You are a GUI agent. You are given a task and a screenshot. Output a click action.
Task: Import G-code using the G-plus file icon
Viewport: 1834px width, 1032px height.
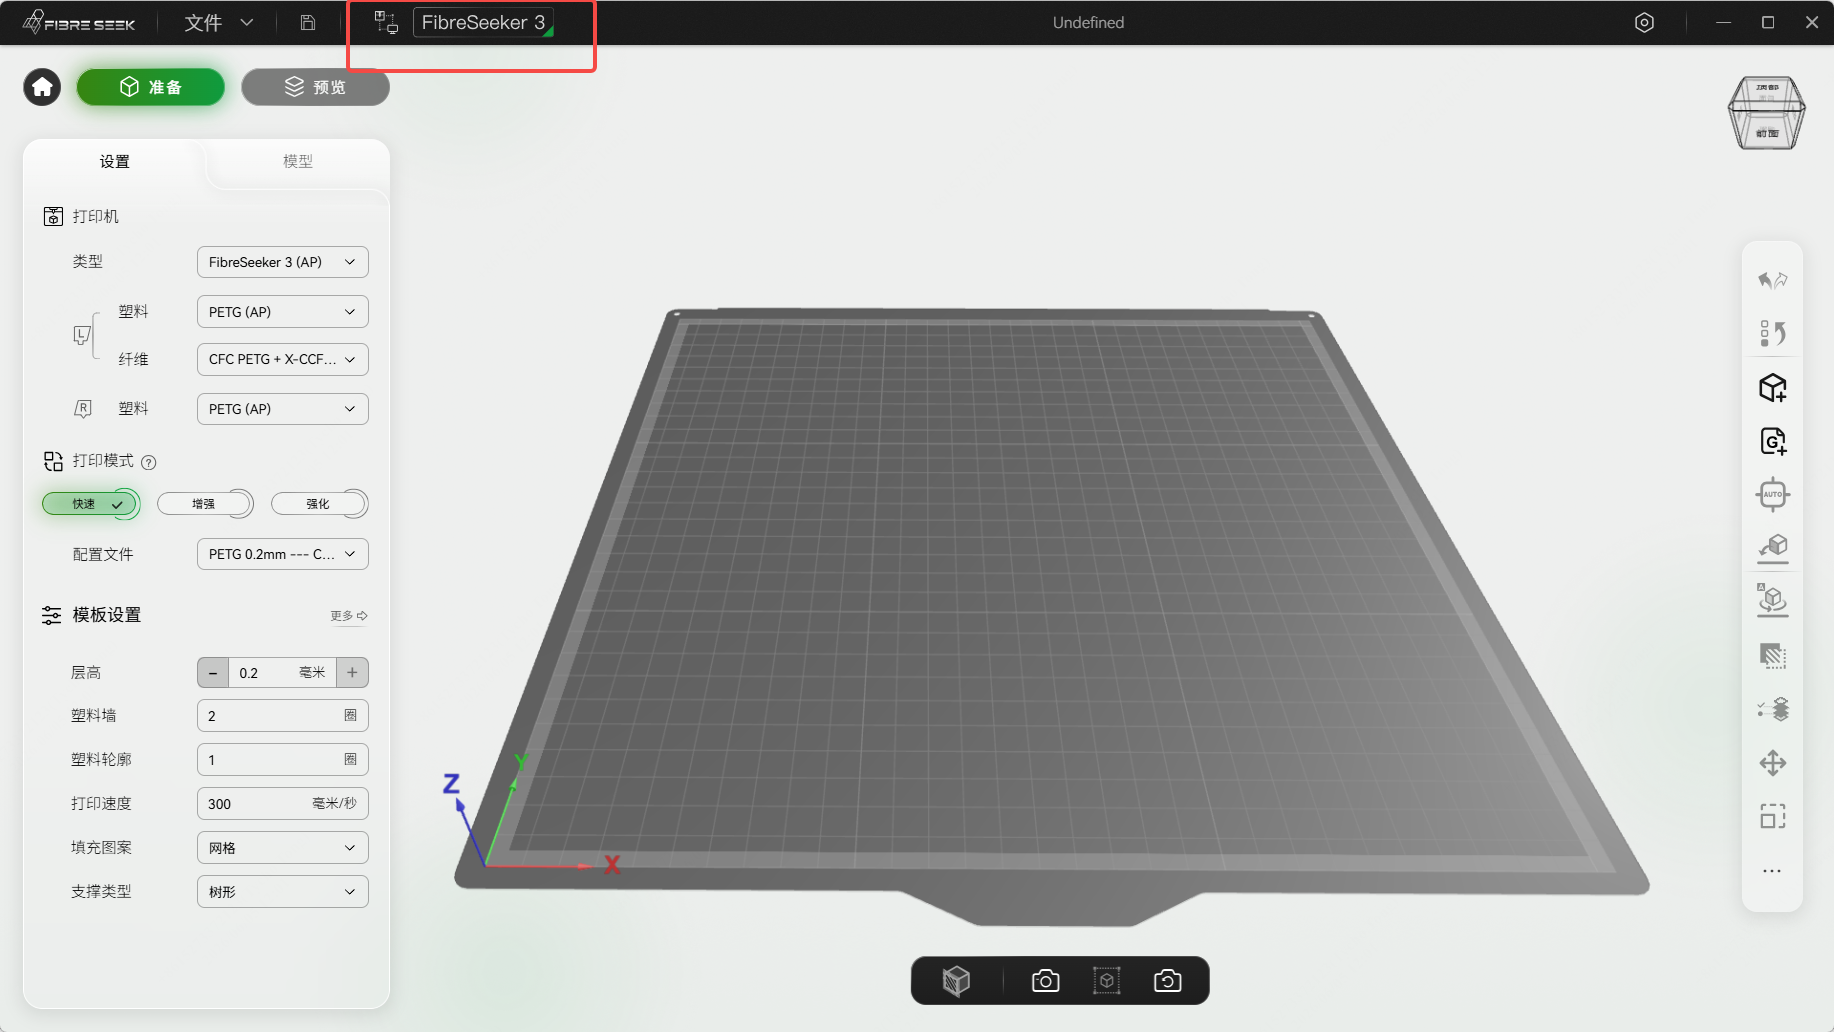point(1772,441)
